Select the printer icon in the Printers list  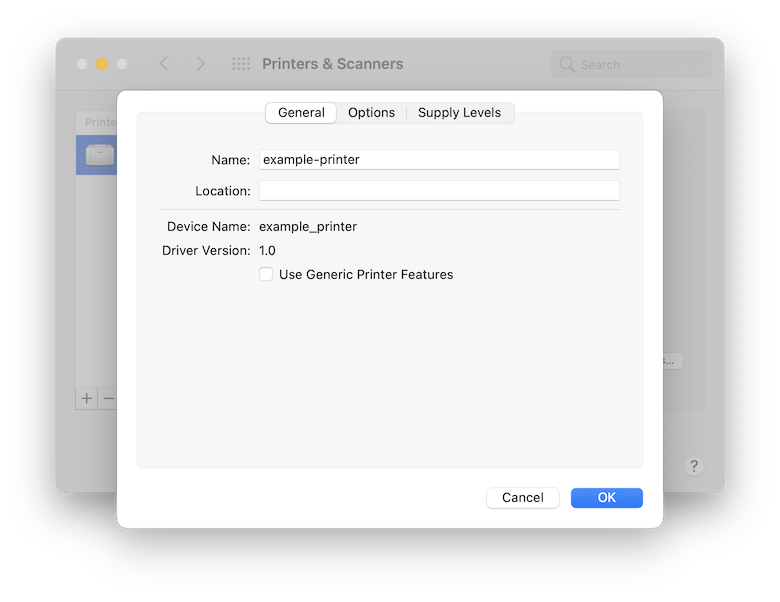(99, 155)
